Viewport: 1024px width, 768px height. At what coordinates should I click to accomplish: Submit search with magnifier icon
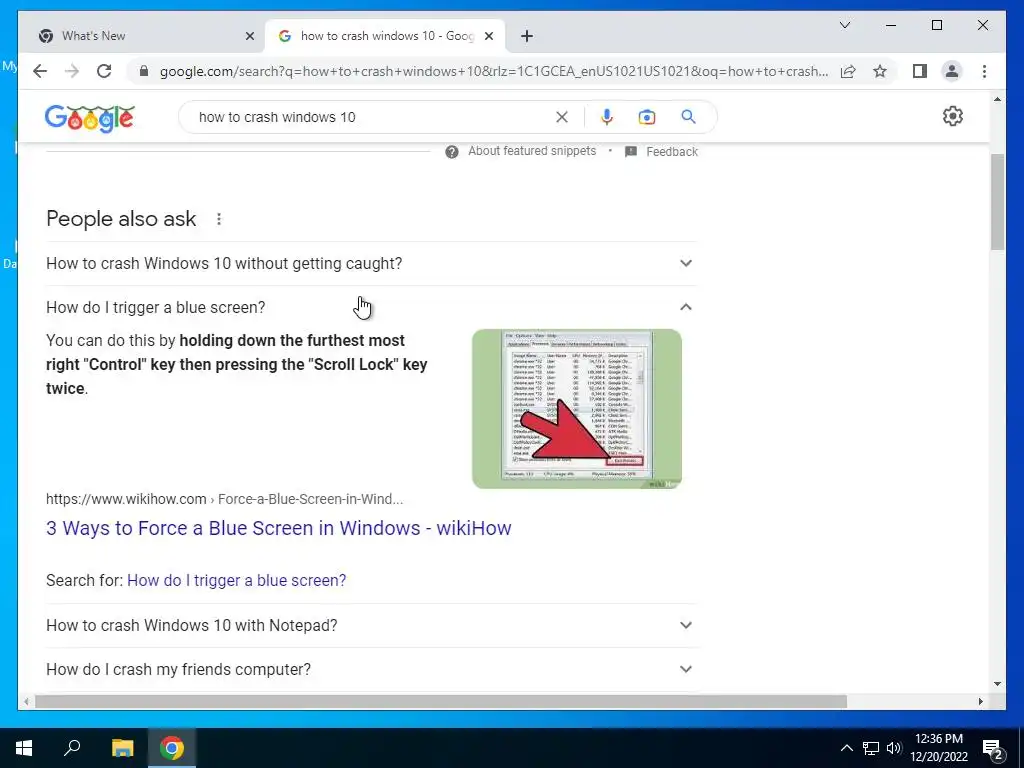pos(688,117)
